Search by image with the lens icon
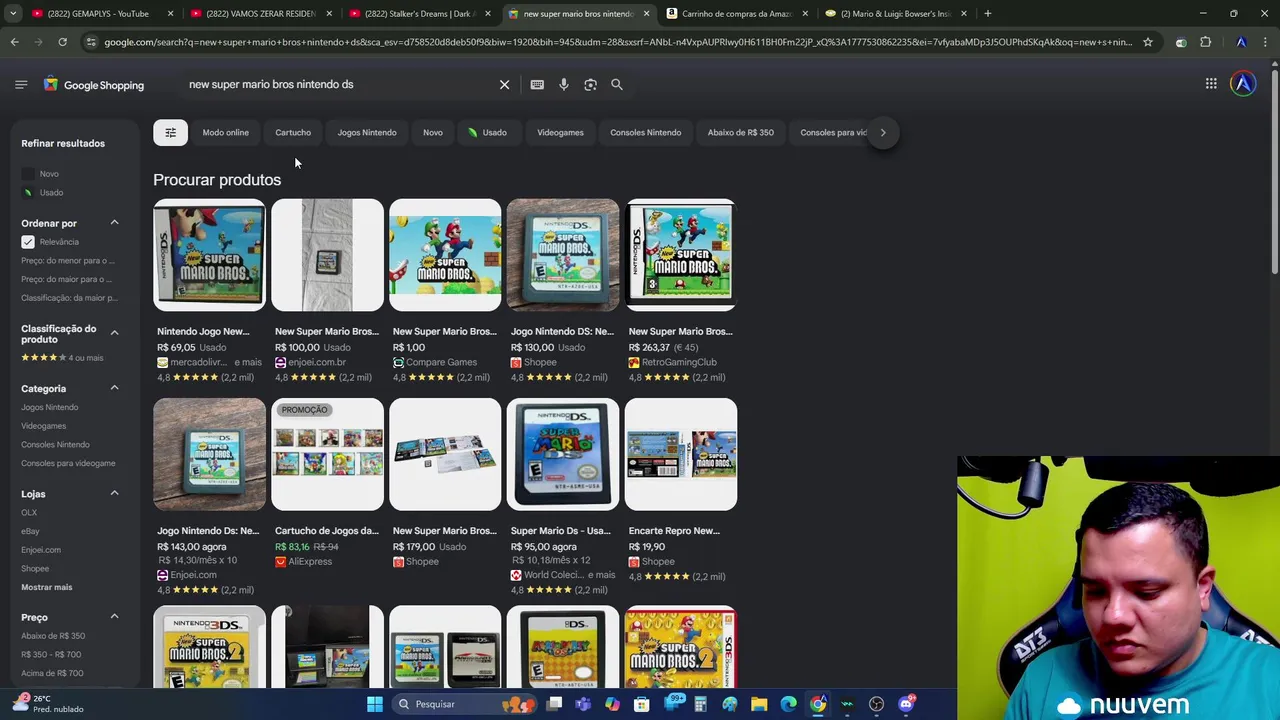This screenshot has height=720, width=1280. point(590,85)
